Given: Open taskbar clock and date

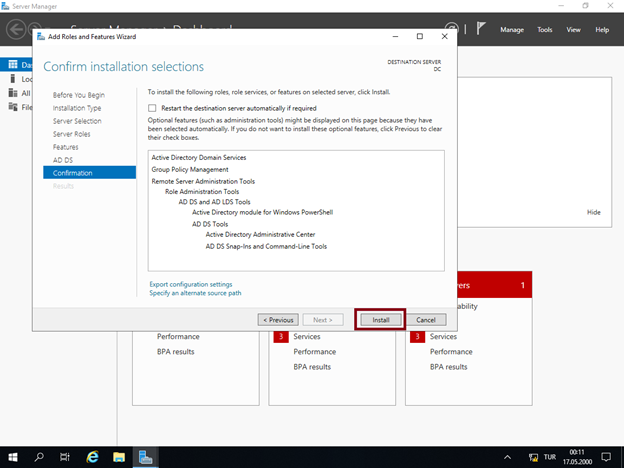Looking at the screenshot, I should (577, 457).
